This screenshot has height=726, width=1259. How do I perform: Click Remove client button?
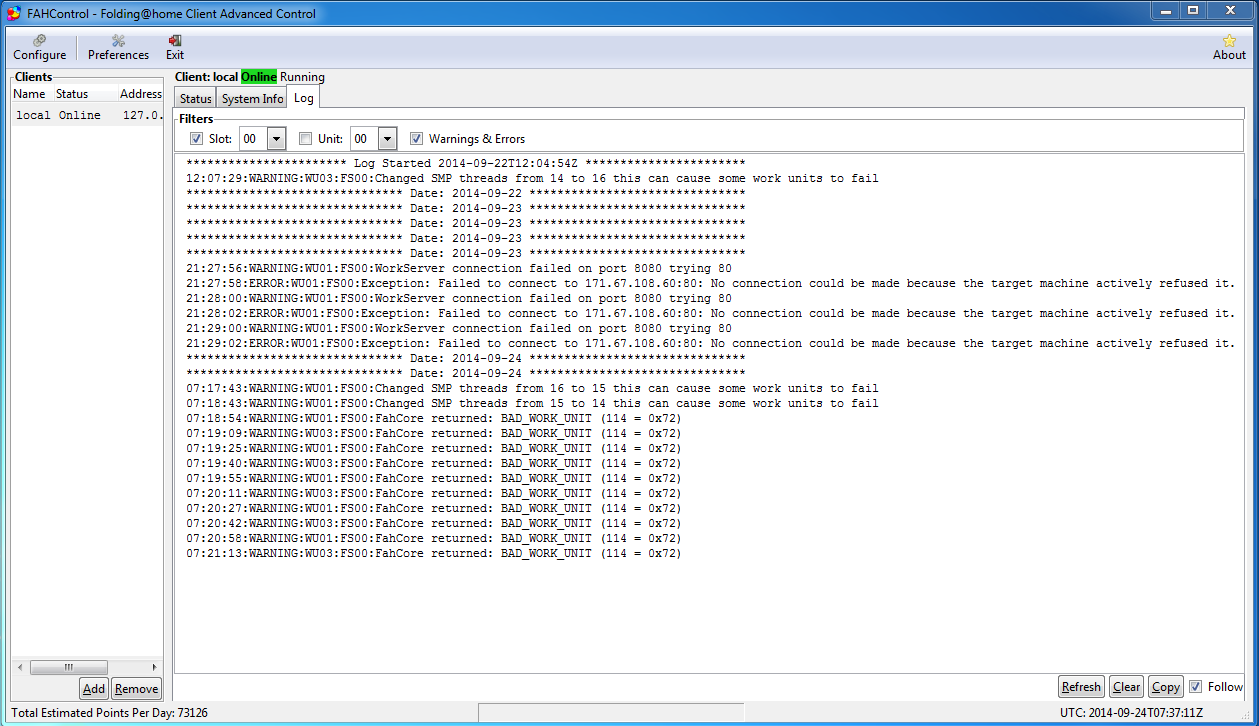click(136, 688)
